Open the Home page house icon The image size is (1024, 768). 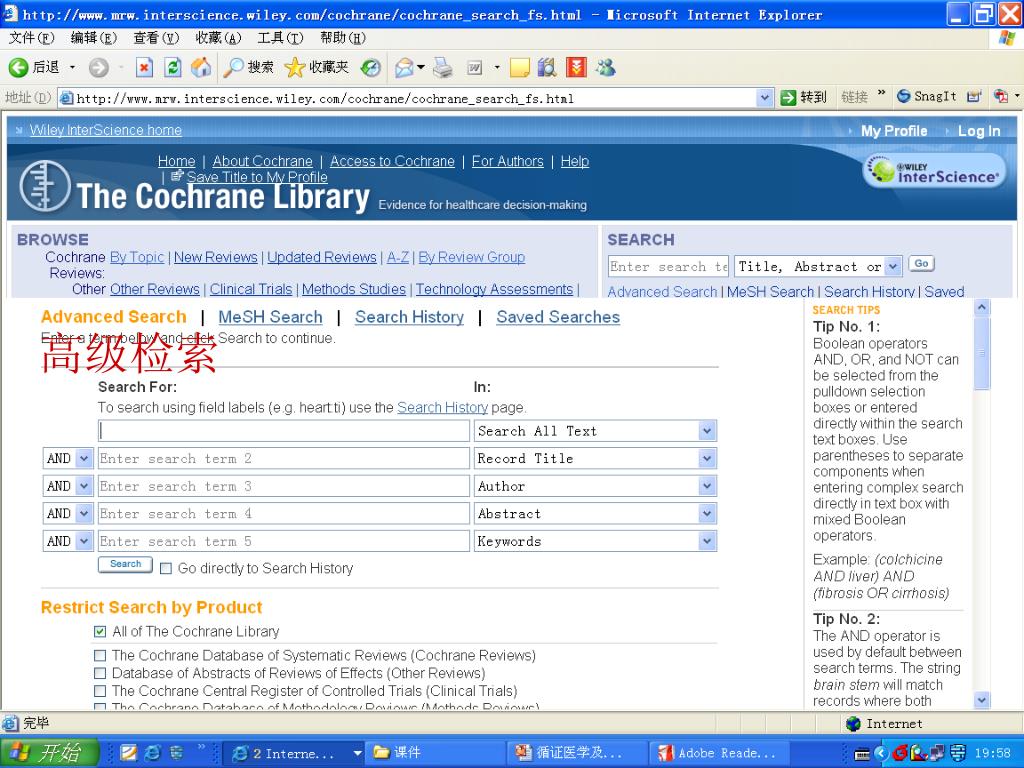coord(201,67)
